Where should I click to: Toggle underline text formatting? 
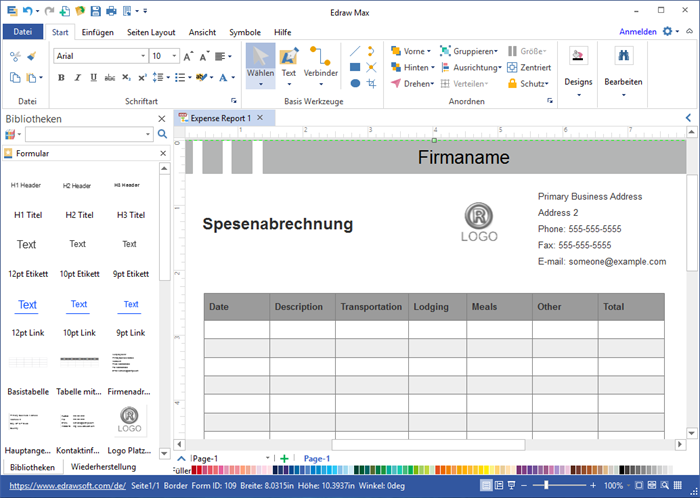pyautogui.click(x=90, y=77)
